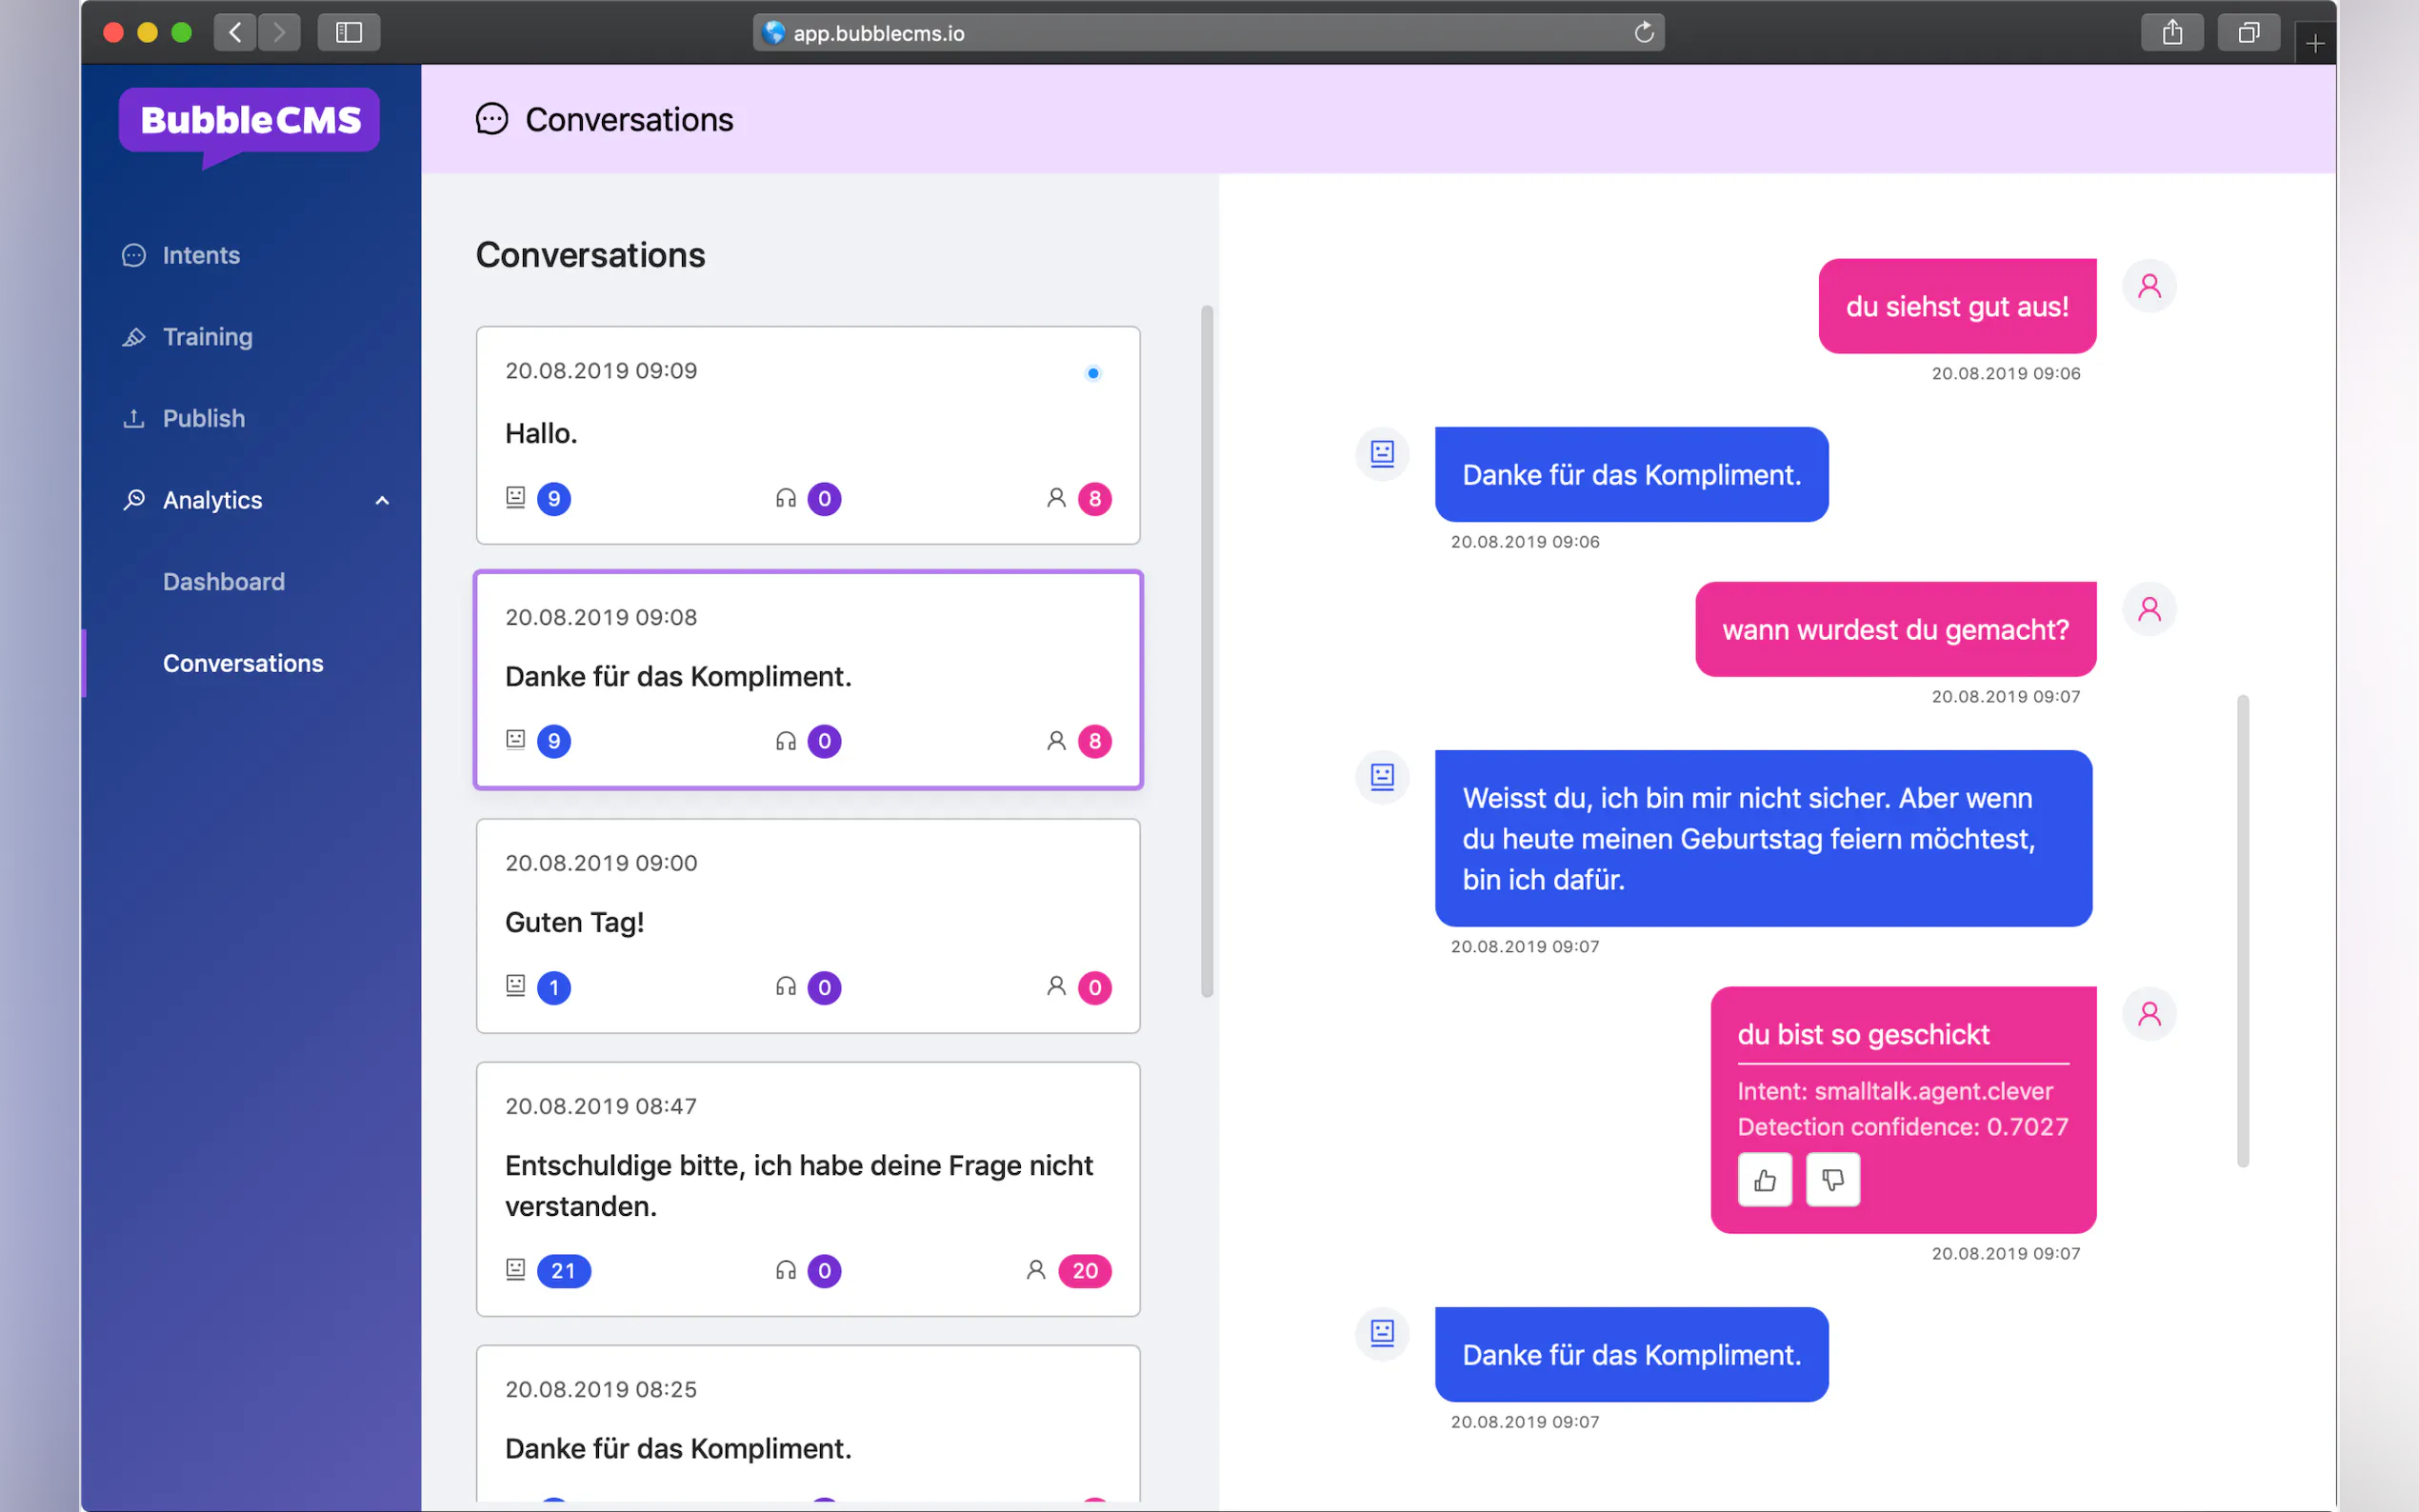Image resolution: width=2419 pixels, height=1512 pixels.
Task: Click the browser back arrow
Action: point(235,33)
